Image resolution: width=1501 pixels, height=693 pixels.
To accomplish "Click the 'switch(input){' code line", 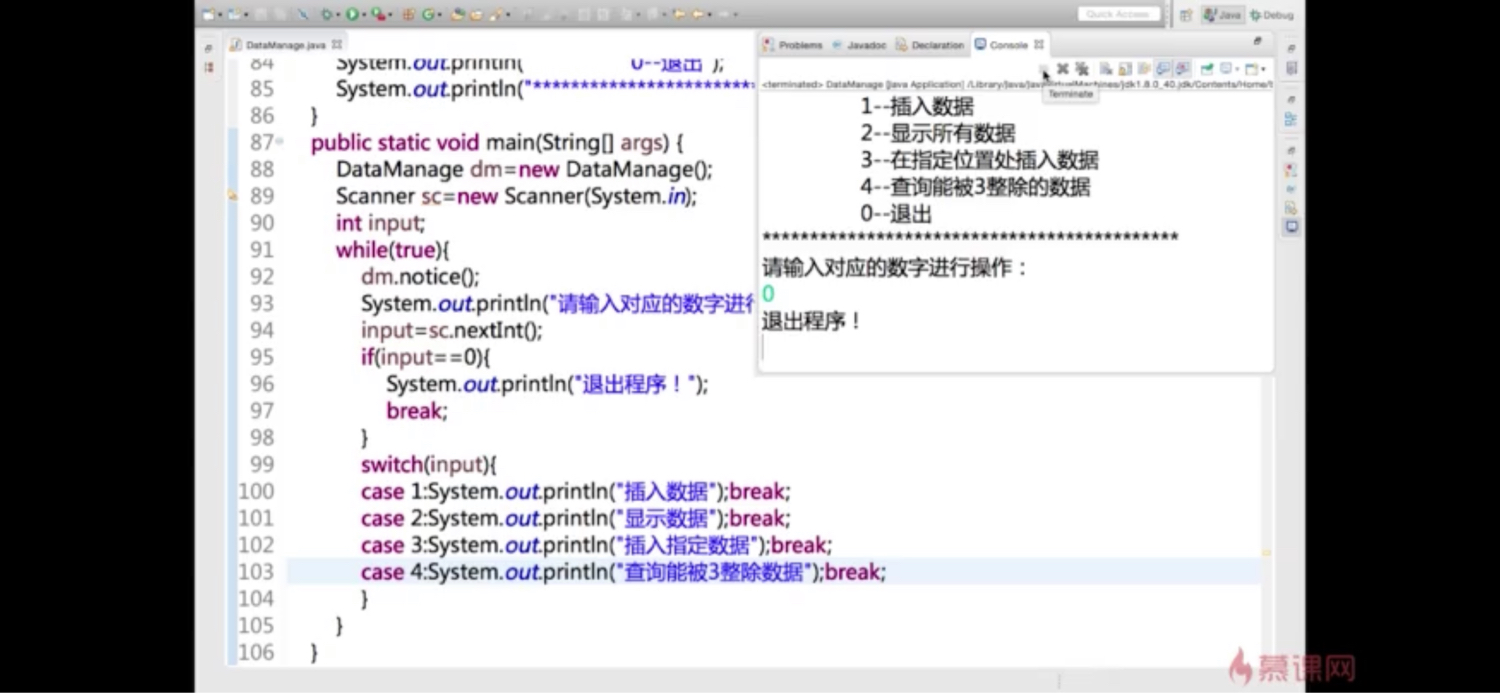I will pos(429,465).
